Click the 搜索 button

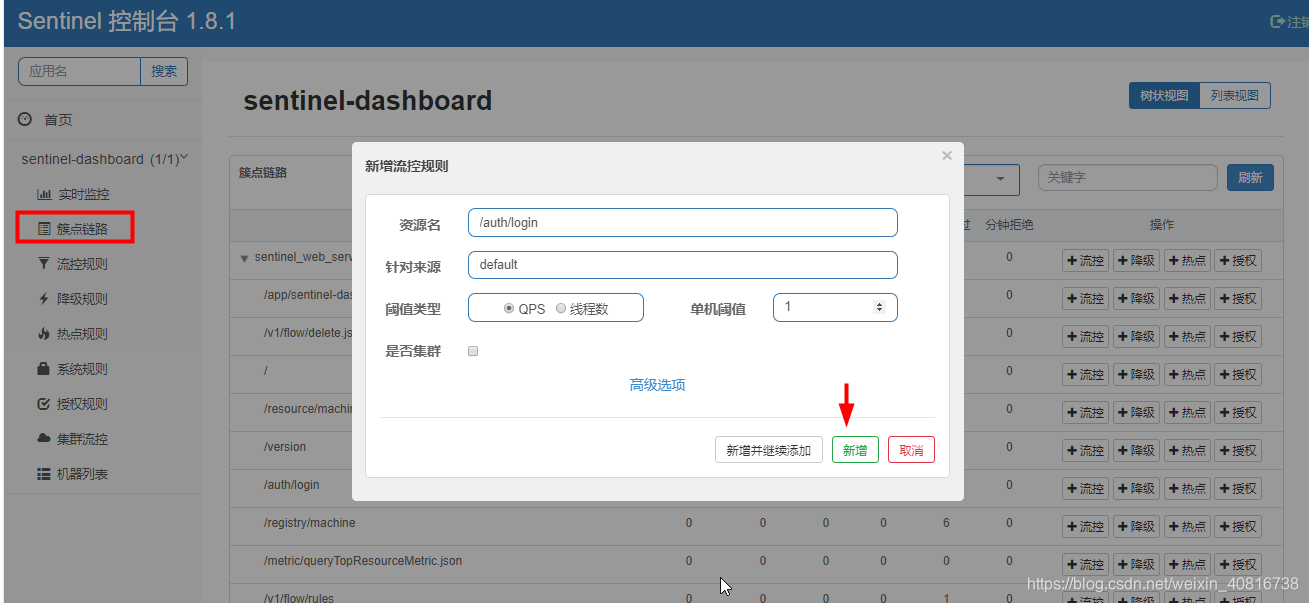[x=164, y=71]
